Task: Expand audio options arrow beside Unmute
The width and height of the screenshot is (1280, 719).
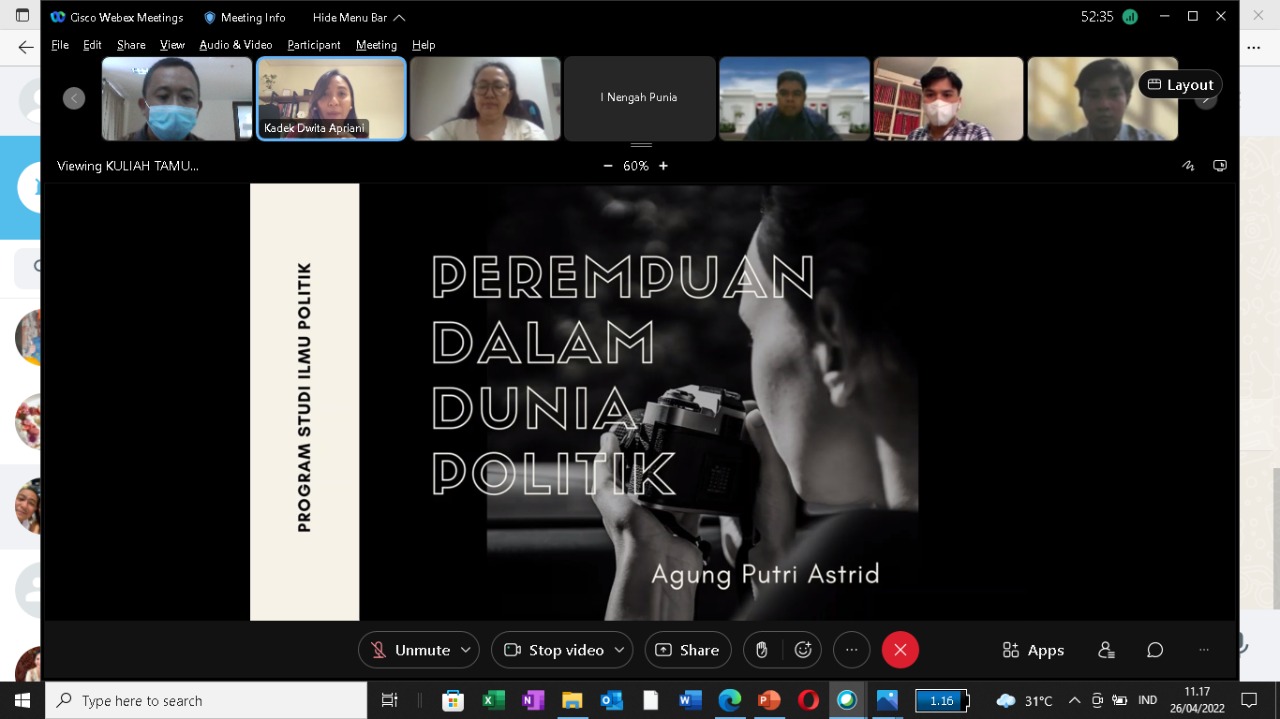Action: 465,650
